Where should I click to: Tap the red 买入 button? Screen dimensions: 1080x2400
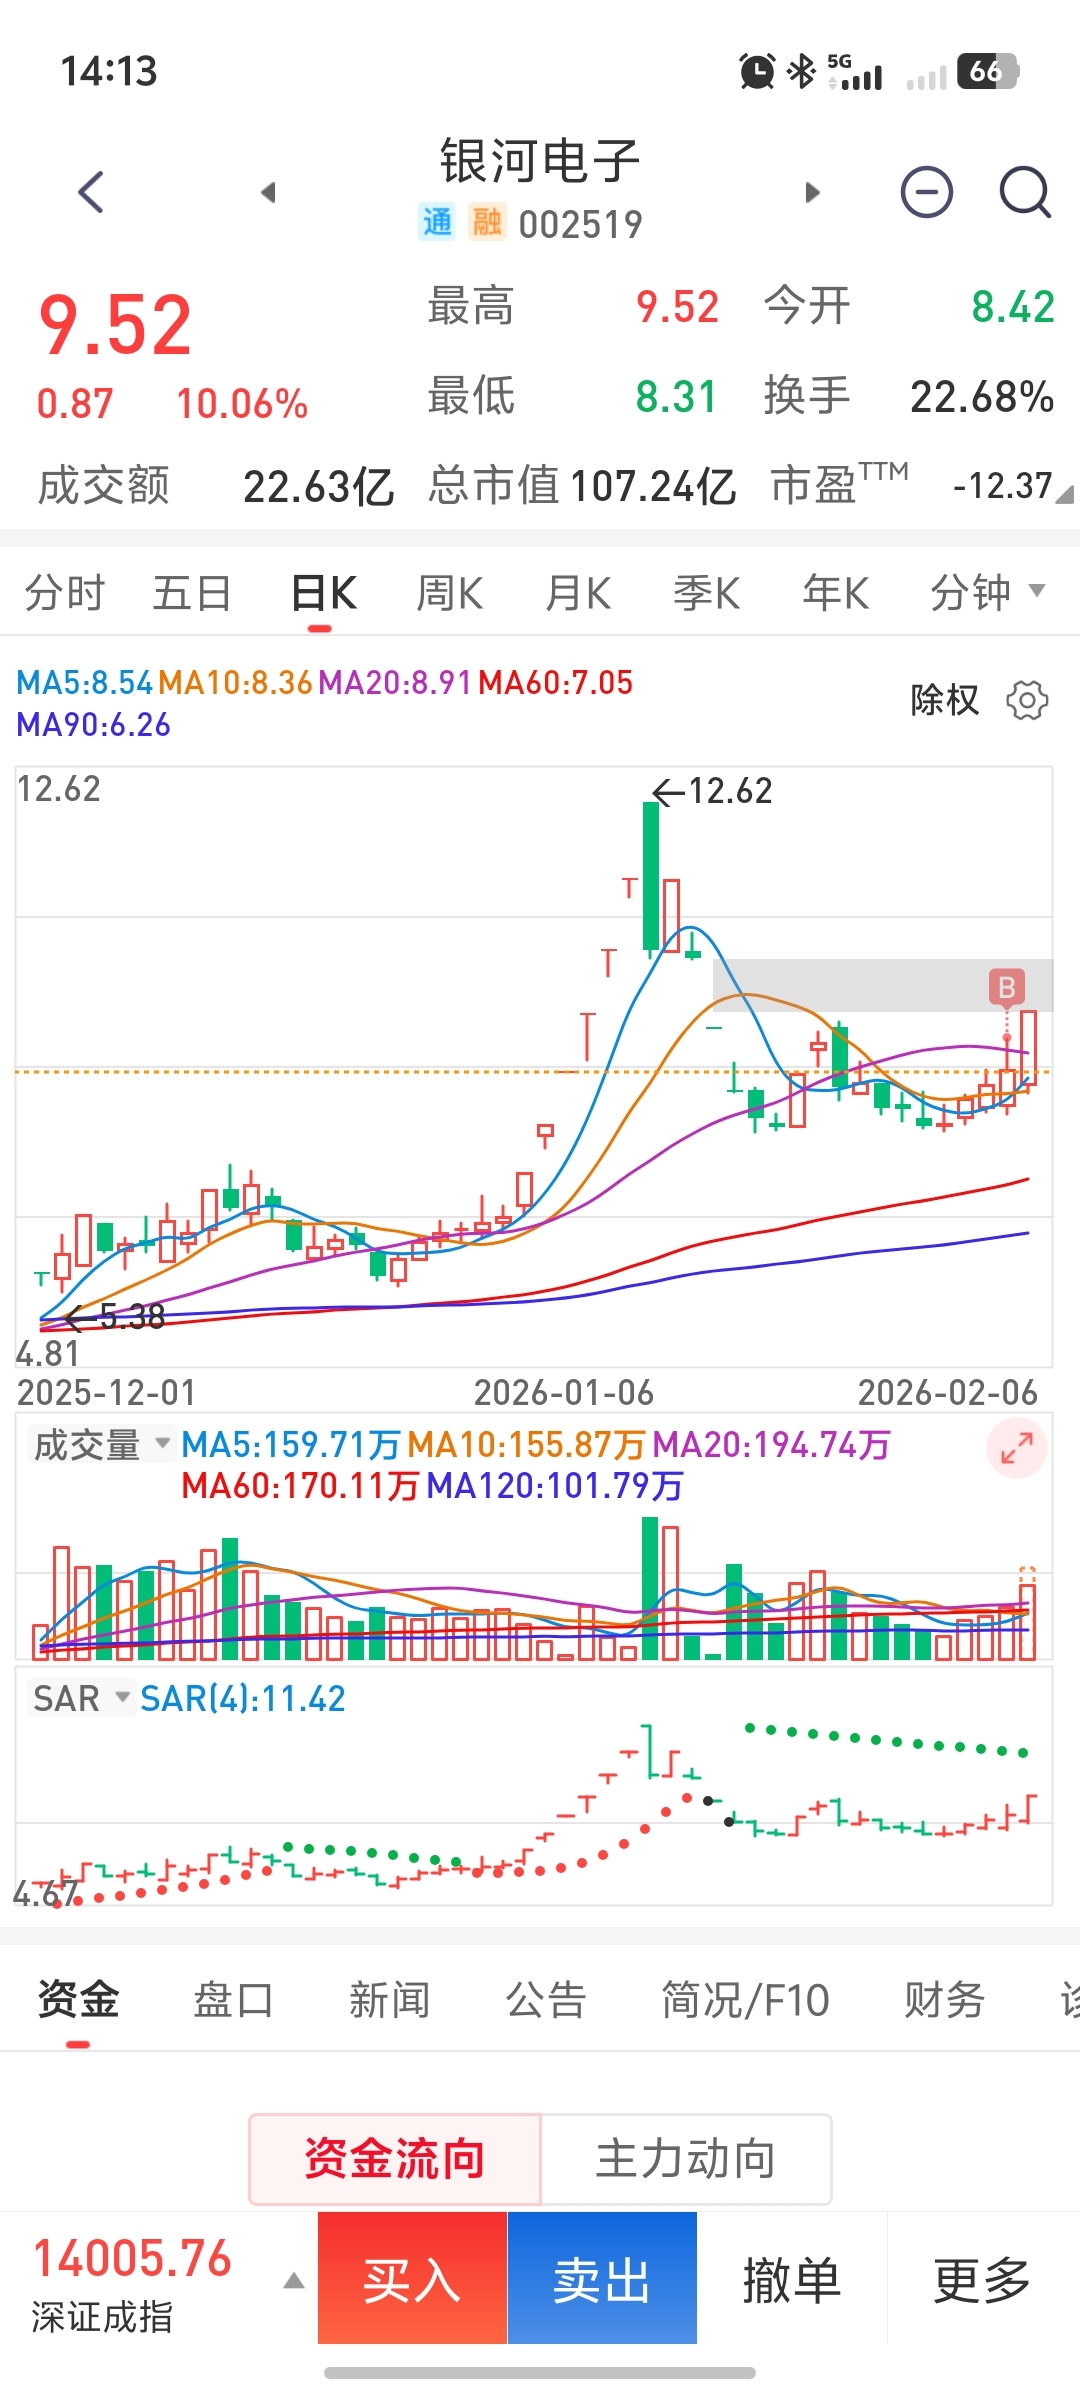pyautogui.click(x=412, y=2278)
